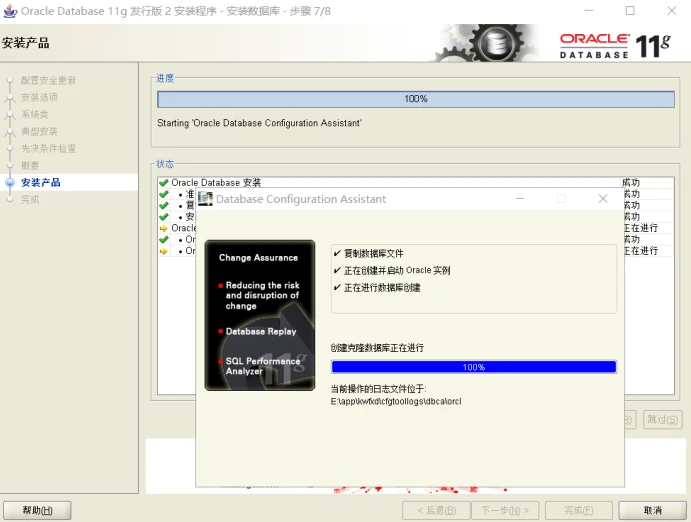
Task: Click the green check beside Oracle Database 安装
Action: point(163,183)
